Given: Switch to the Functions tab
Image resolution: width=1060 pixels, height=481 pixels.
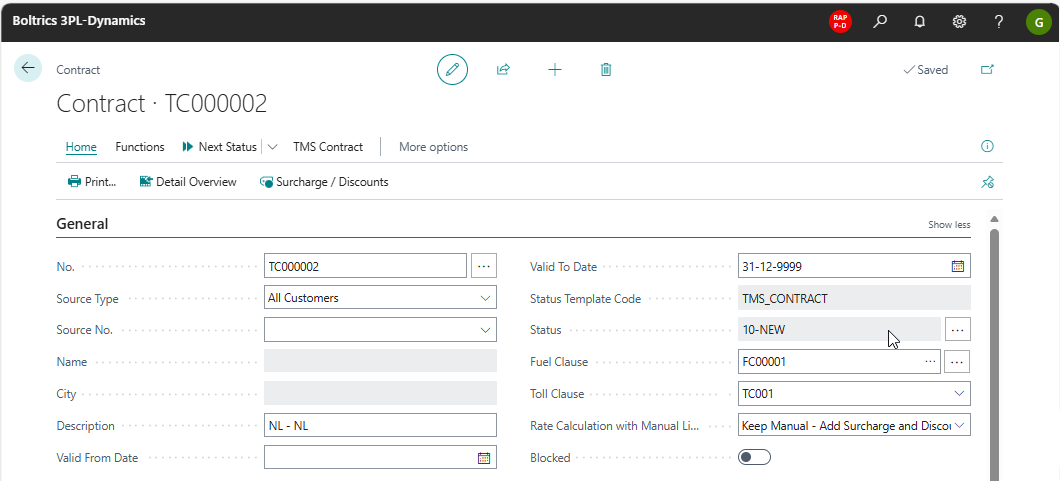Looking at the screenshot, I should tap(140, 147).
